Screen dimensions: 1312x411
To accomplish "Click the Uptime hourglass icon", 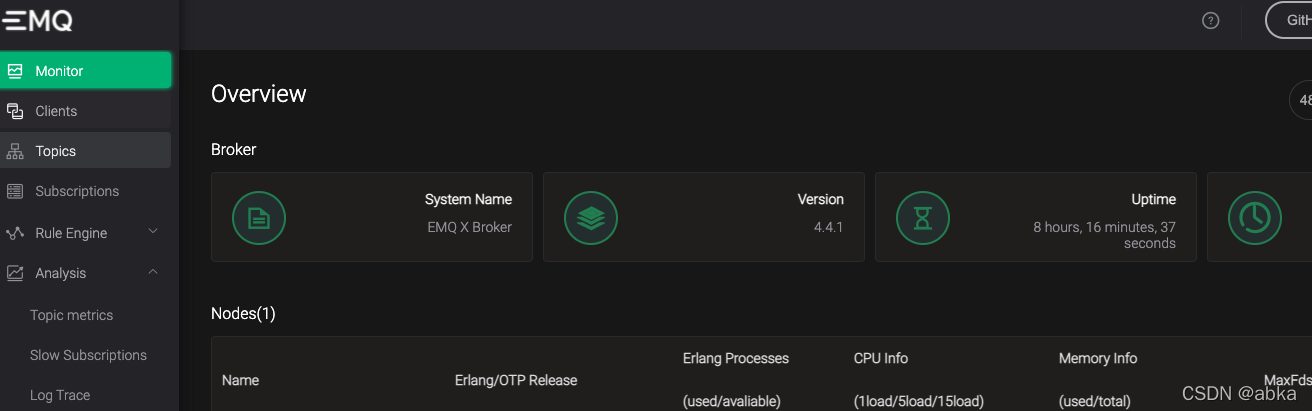I will pyautogui.click(x=923, y=217).
